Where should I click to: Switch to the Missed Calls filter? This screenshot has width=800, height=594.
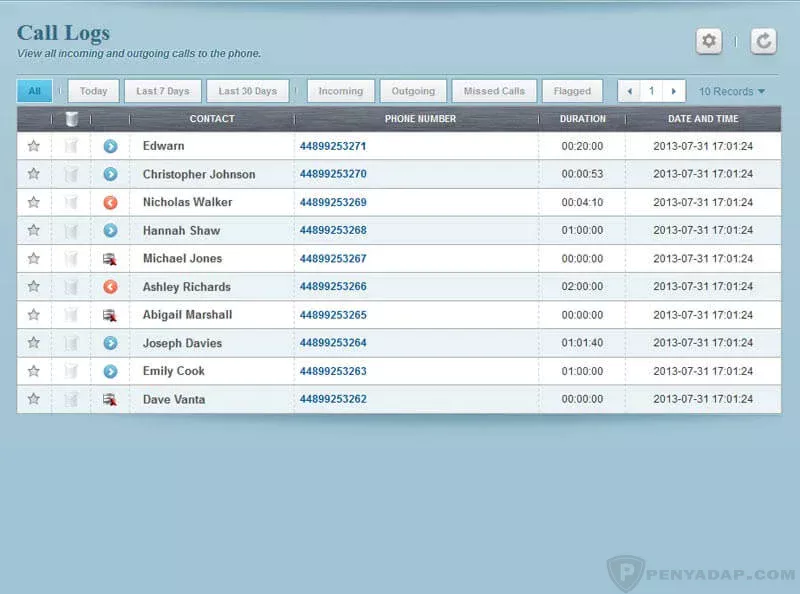[494, 90]
